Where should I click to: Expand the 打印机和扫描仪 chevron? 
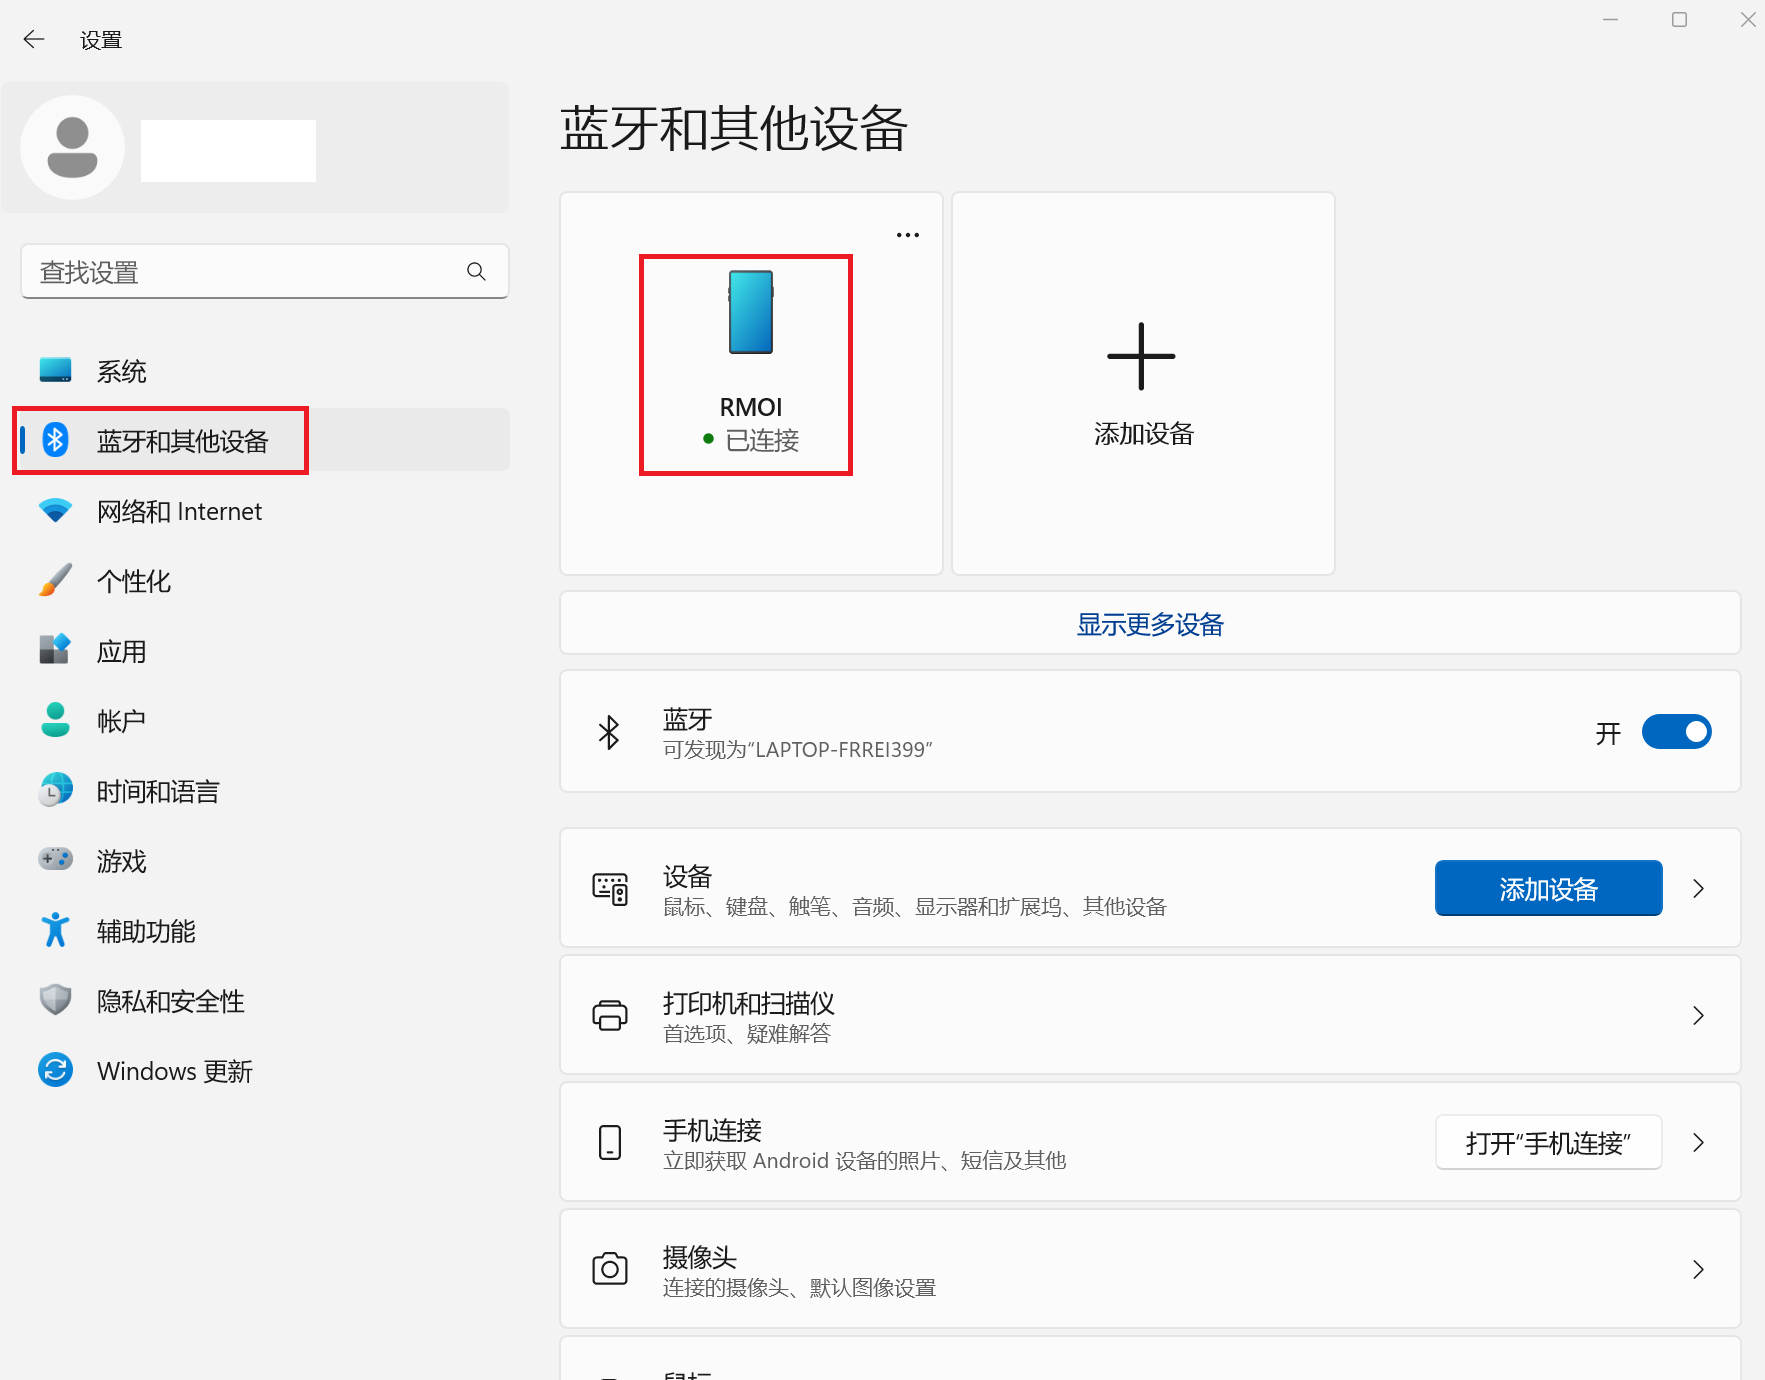[1698, 1016]
